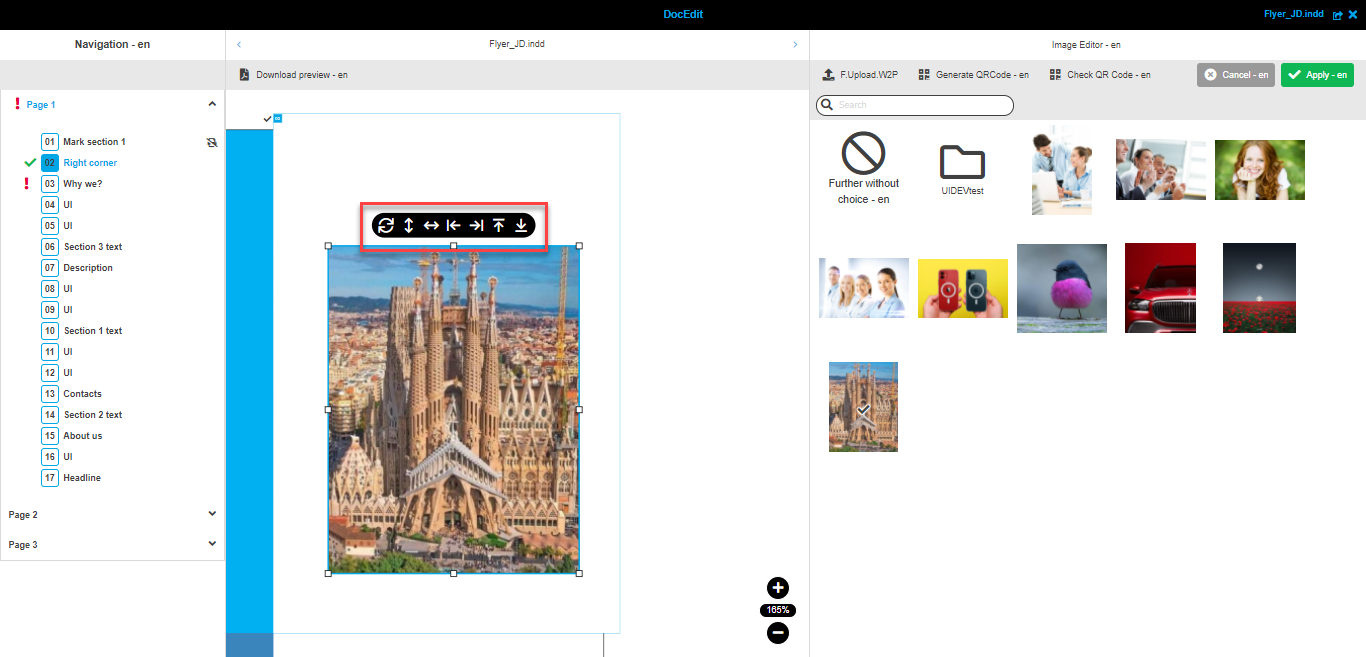Apply the image changes
This screenshot has width=1366, height=657.
pyautogui.click(x=1317, y=74)
